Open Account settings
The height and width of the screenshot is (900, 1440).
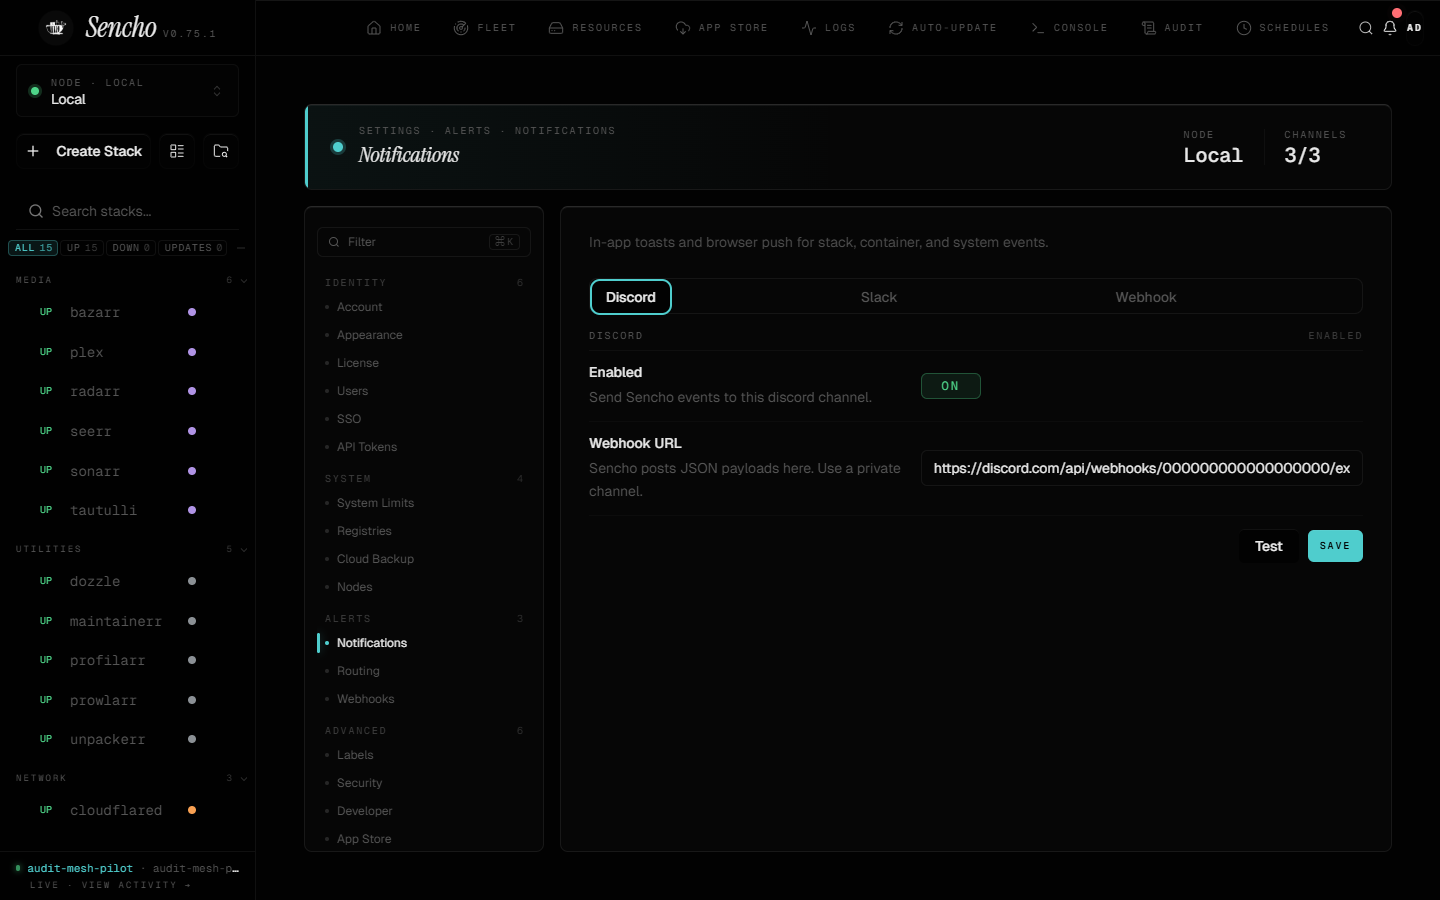[x=360, y=307]
